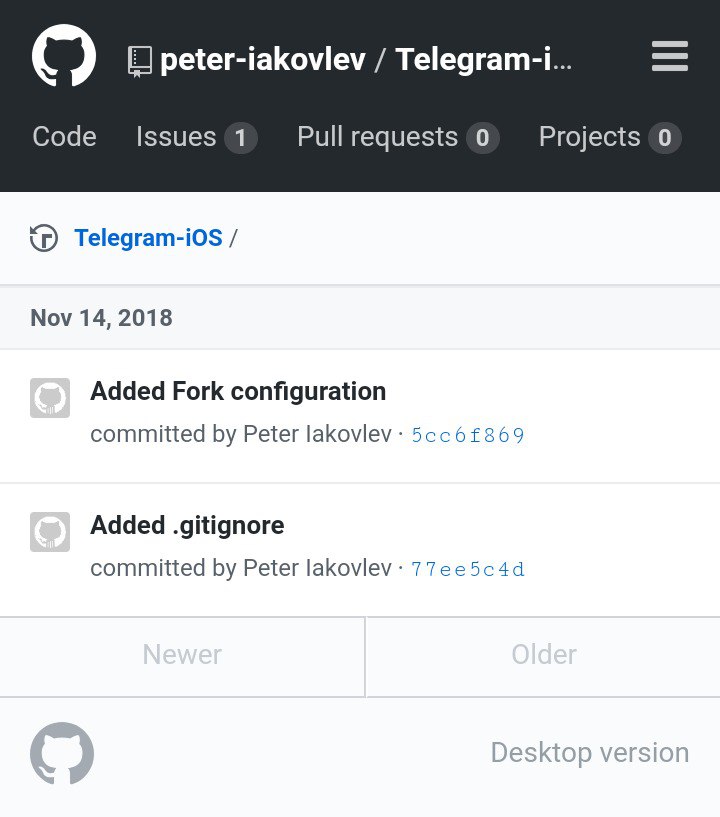
Task: Click the gray GitHub logo in footer
Action: point(62,753)
